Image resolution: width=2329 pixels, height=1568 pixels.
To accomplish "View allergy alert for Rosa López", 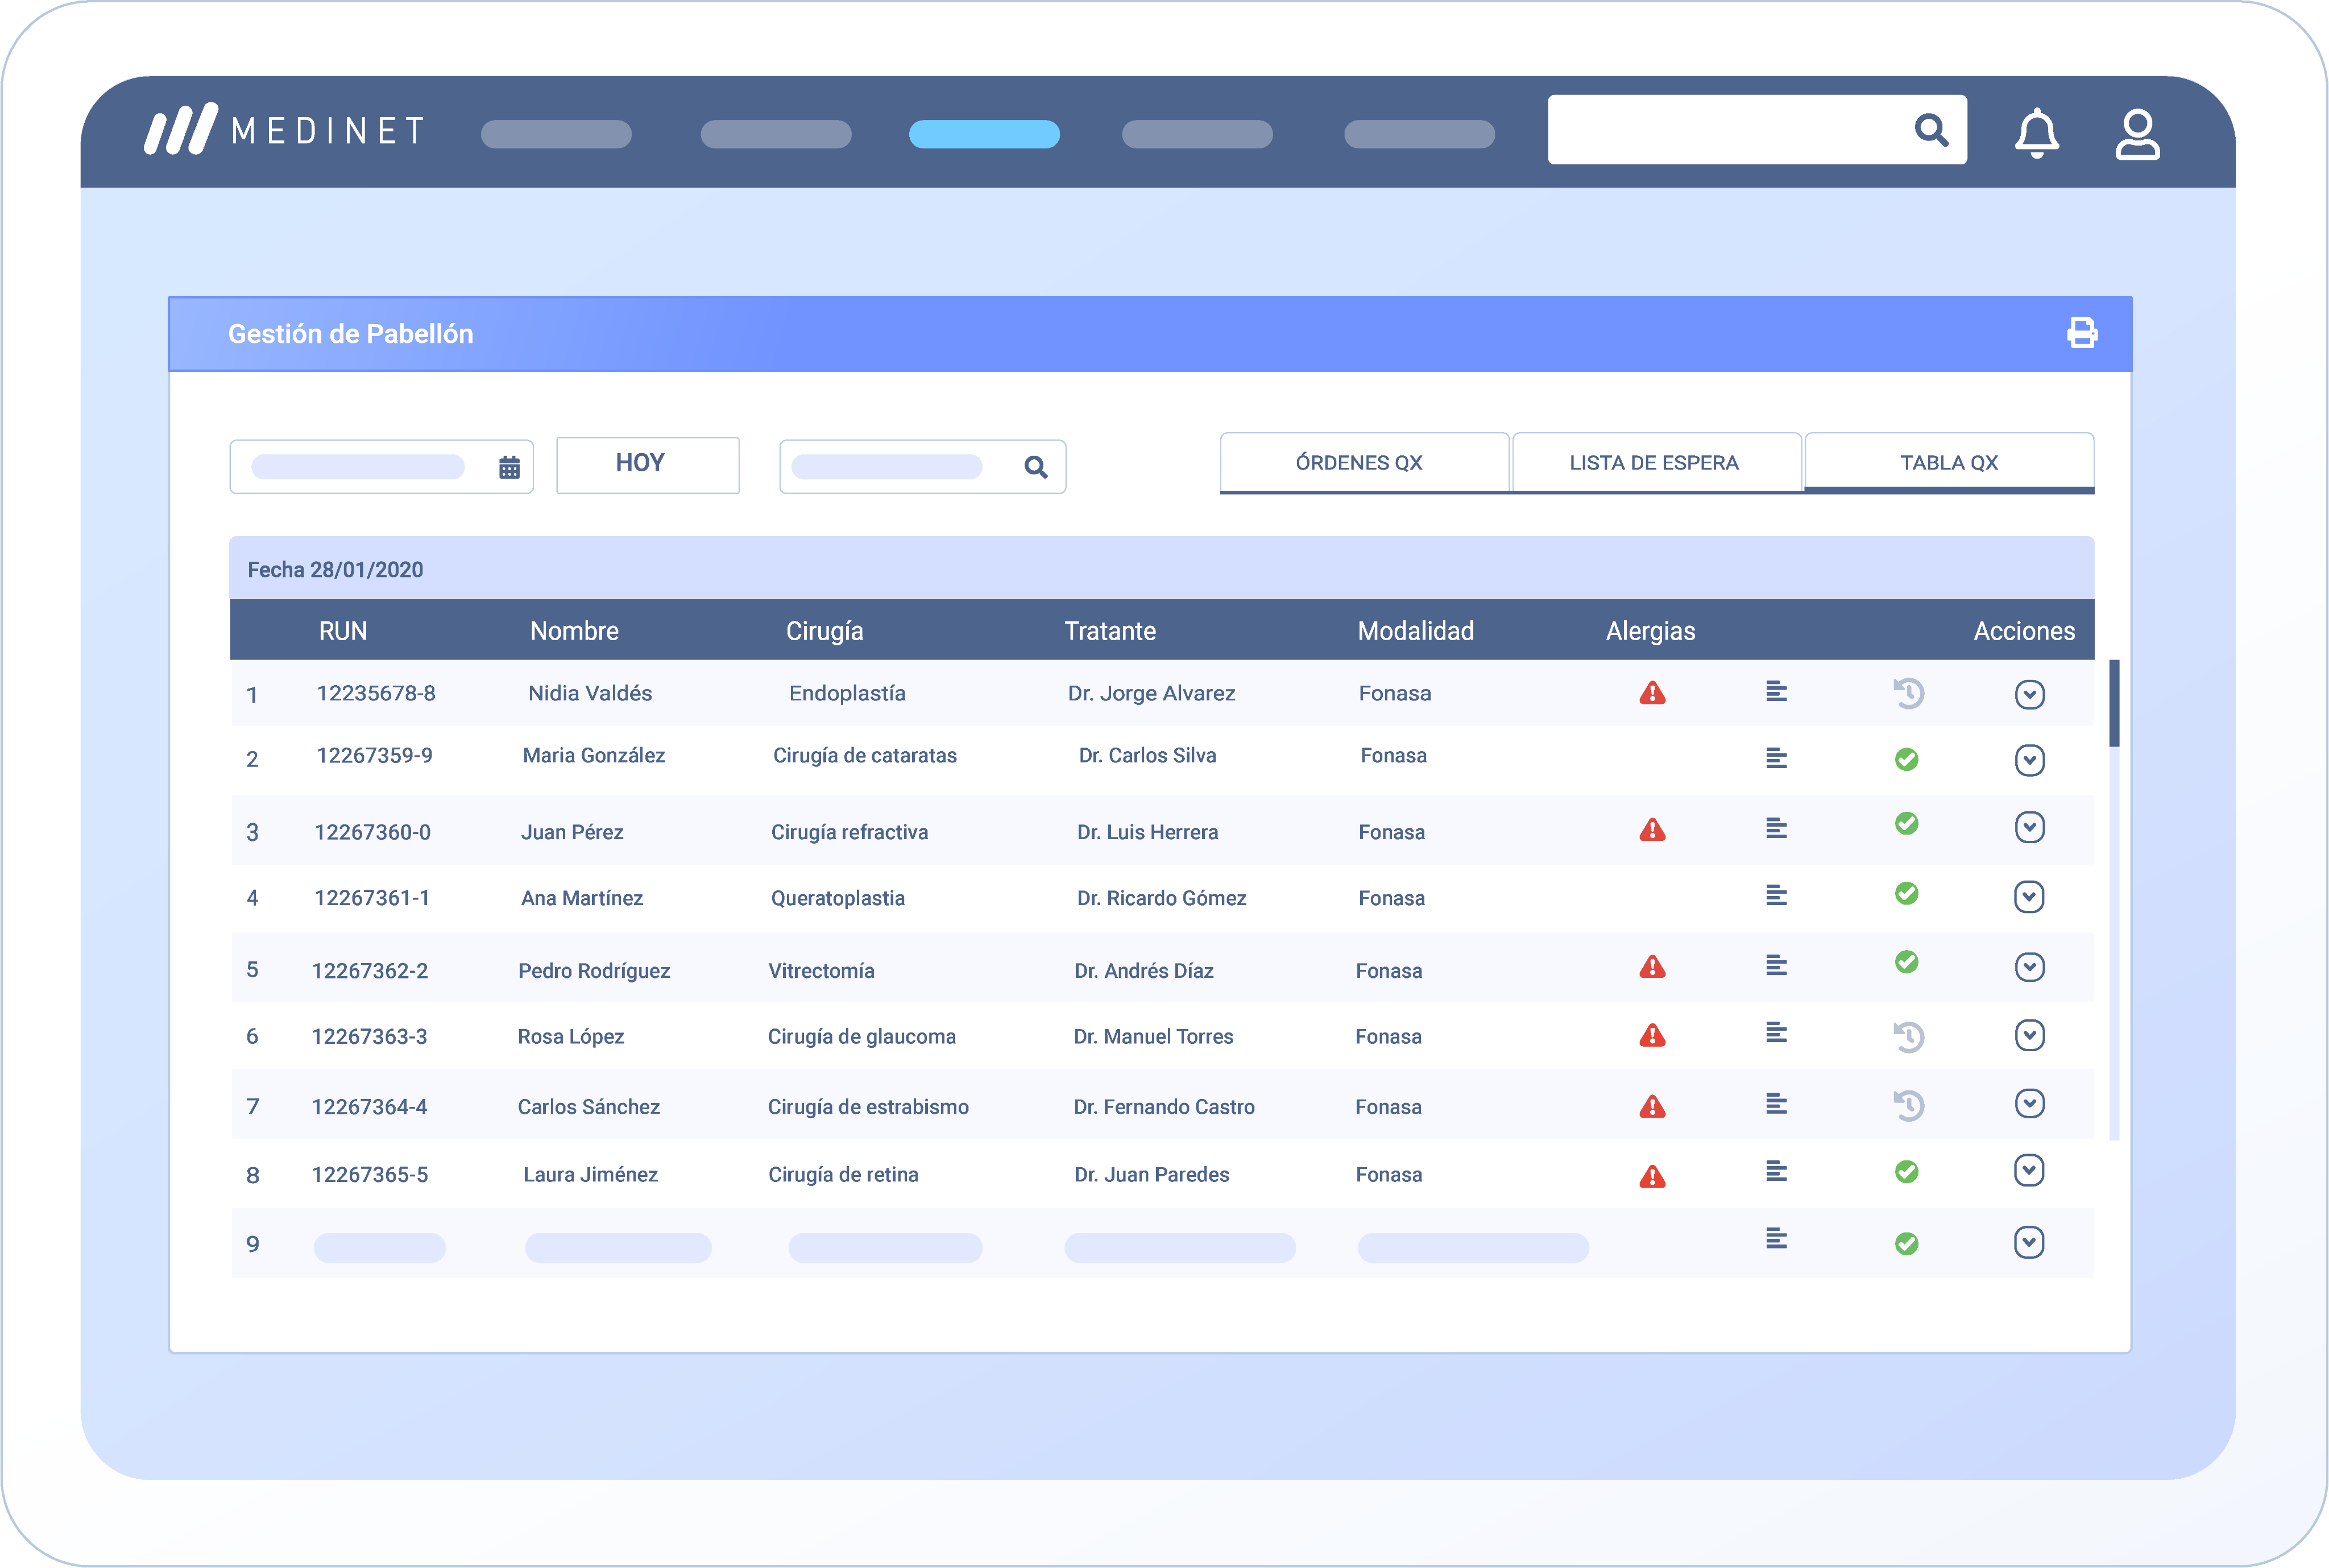I will click(1652, 1036).
